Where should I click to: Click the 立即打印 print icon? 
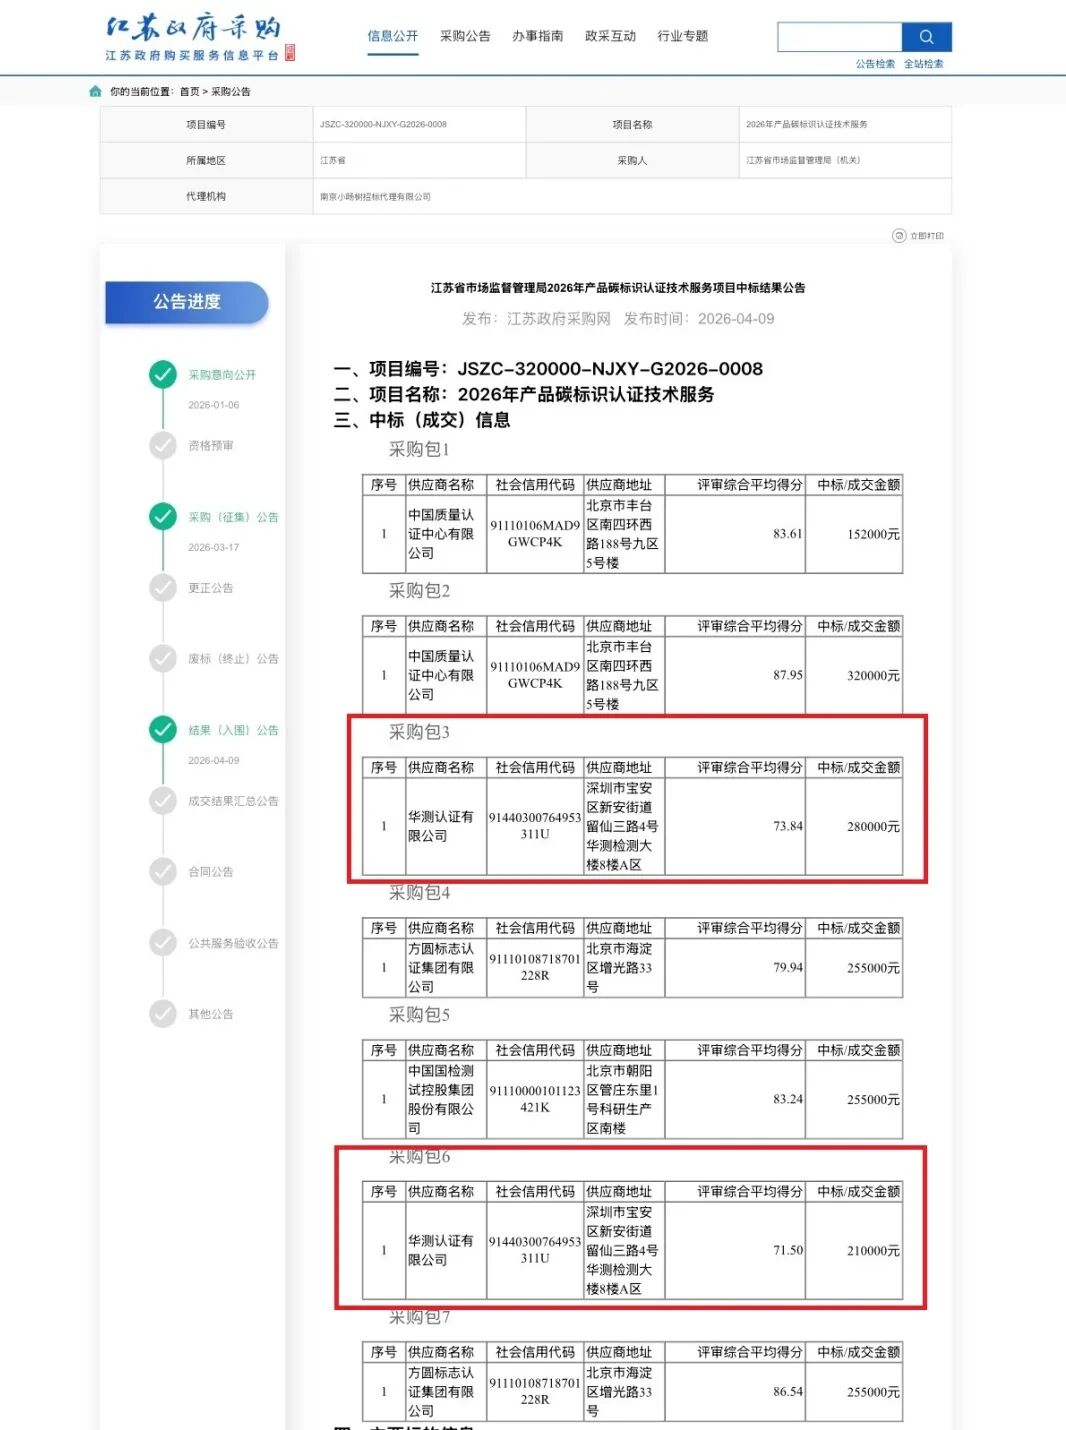point(899,236)
